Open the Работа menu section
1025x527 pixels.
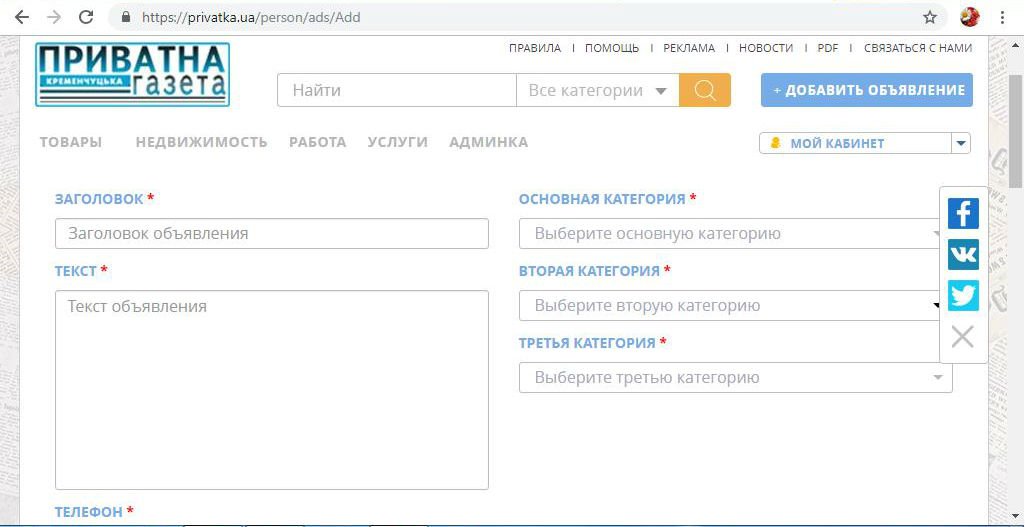tap(317, 142)
